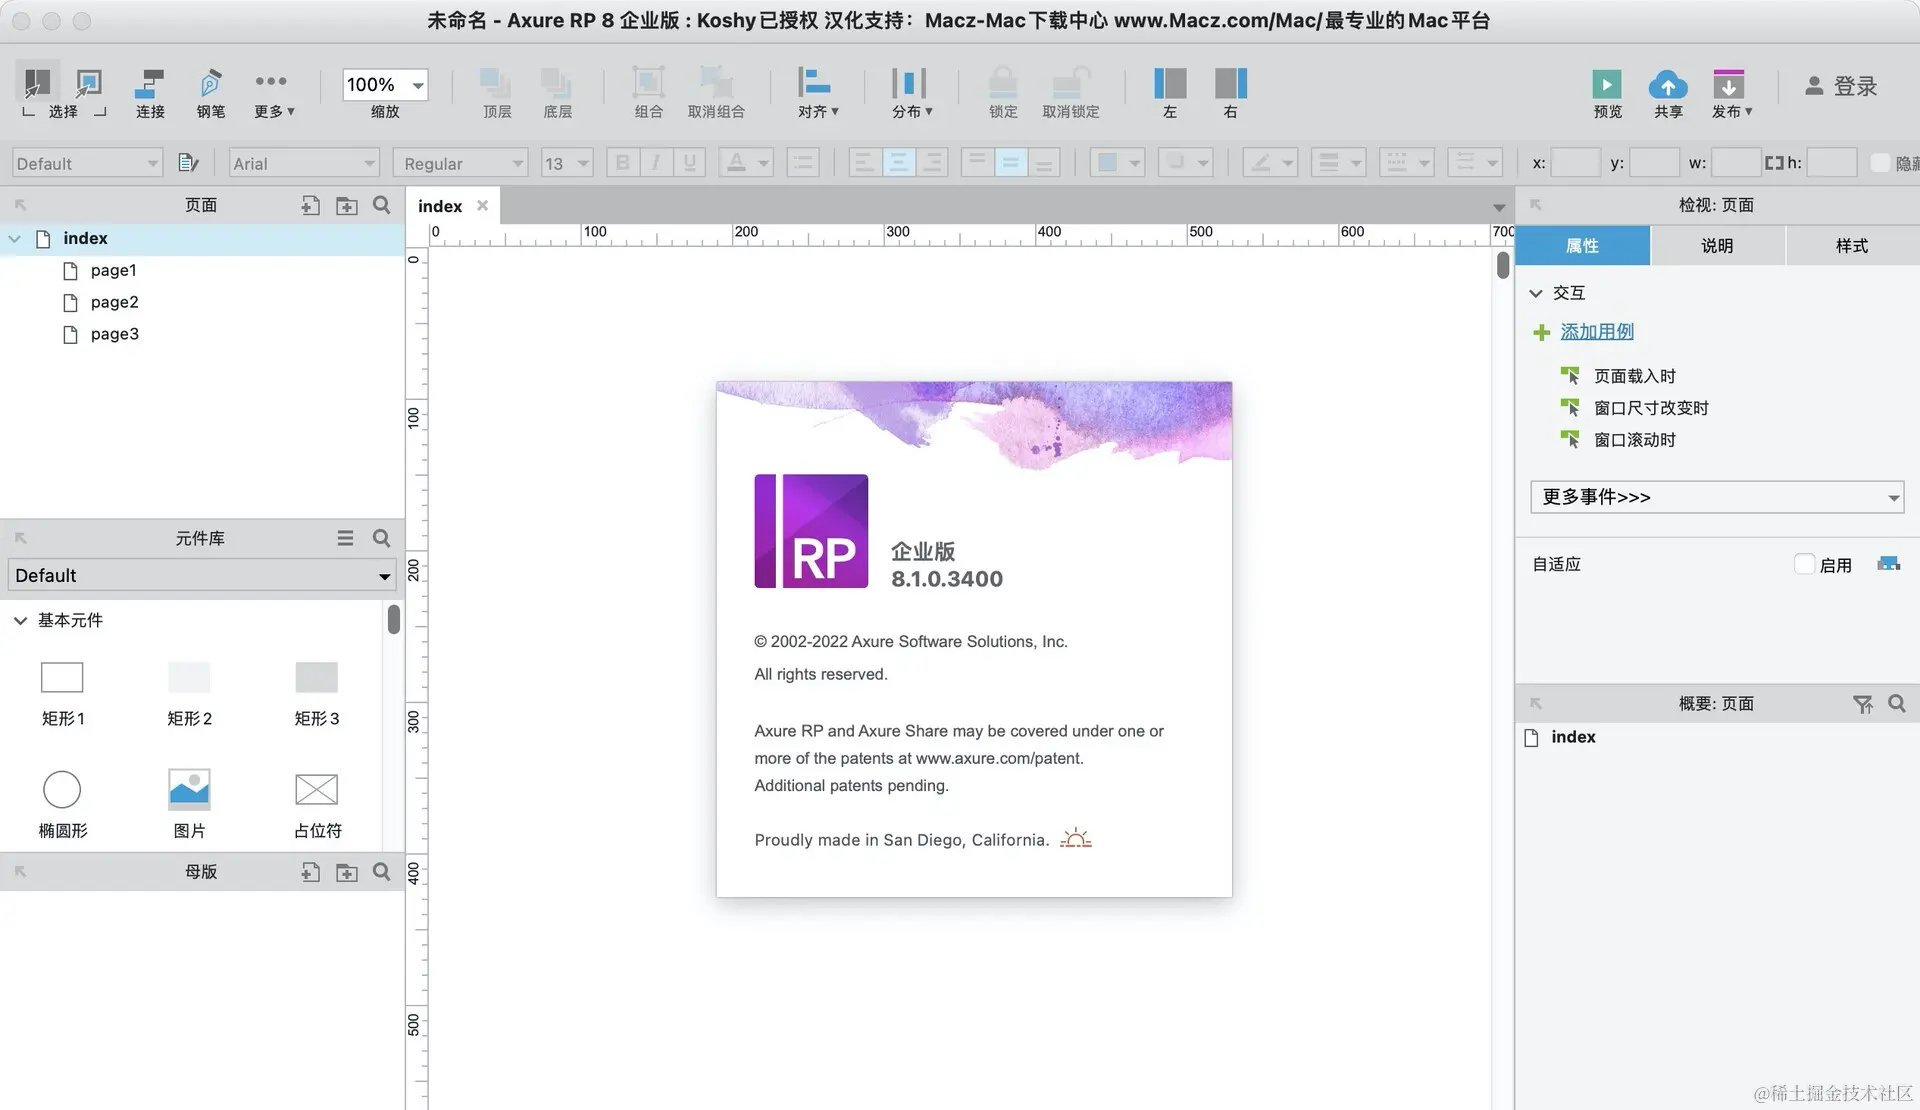Click the Login (登录) button
This screenshot has height=1110, width=1920.
coord(1841,86)
